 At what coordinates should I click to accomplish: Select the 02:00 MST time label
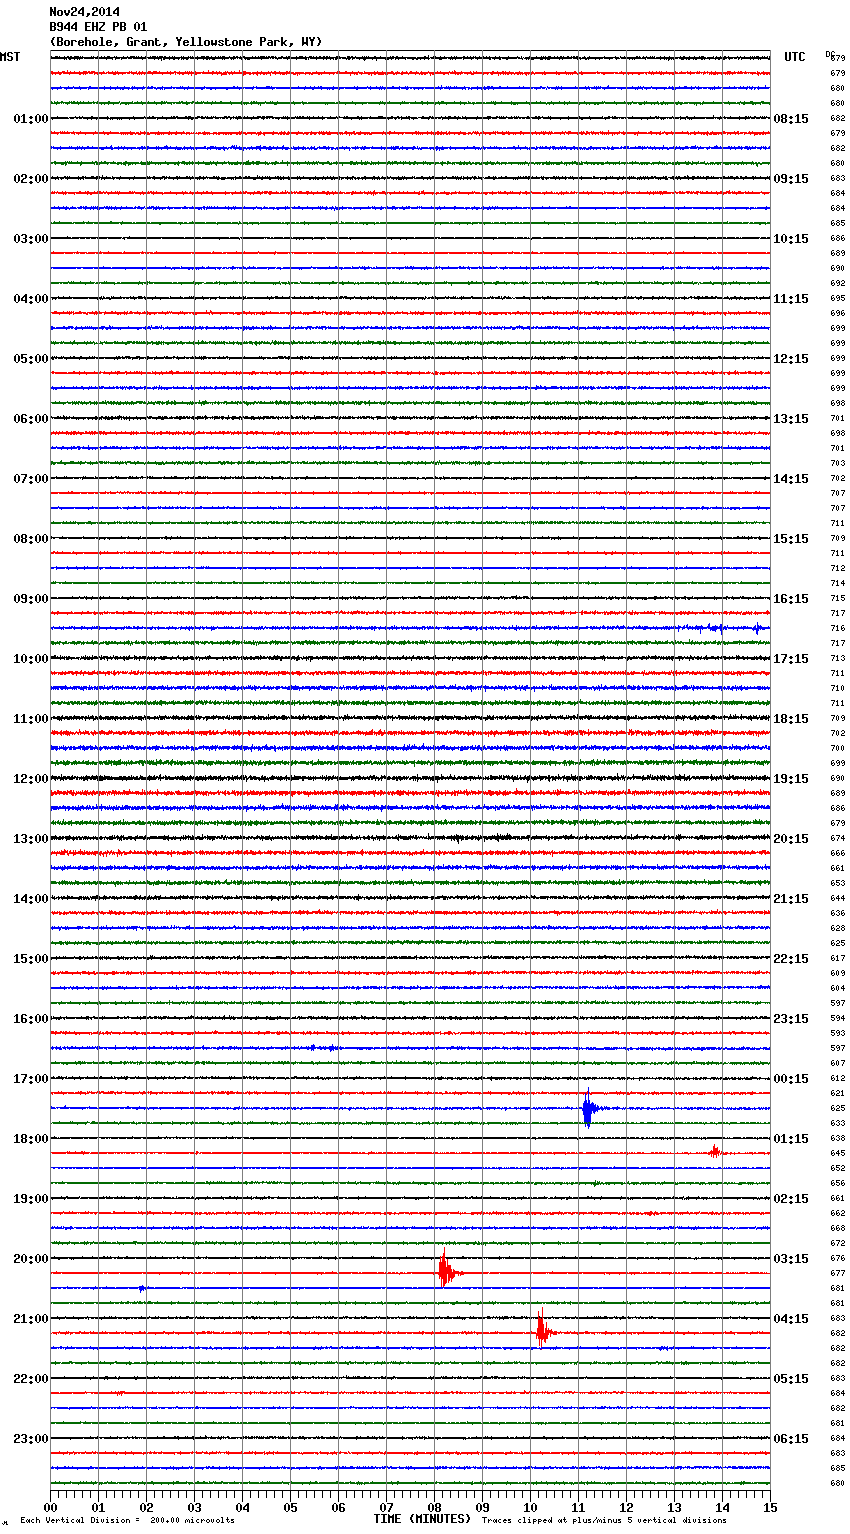click(x=31, y=179)
